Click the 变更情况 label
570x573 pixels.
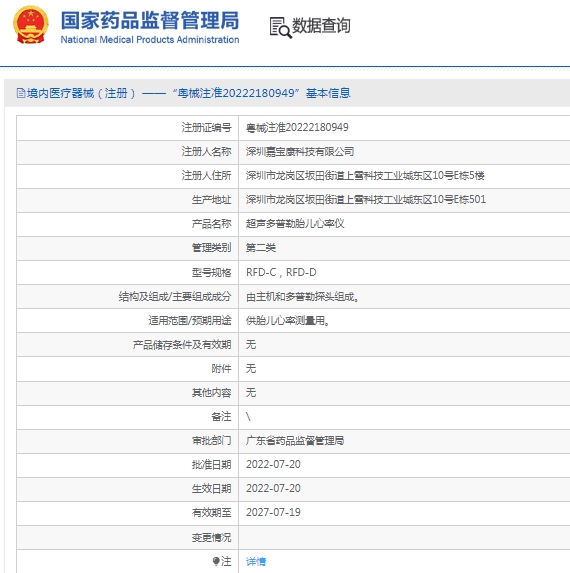click(212, 538)
